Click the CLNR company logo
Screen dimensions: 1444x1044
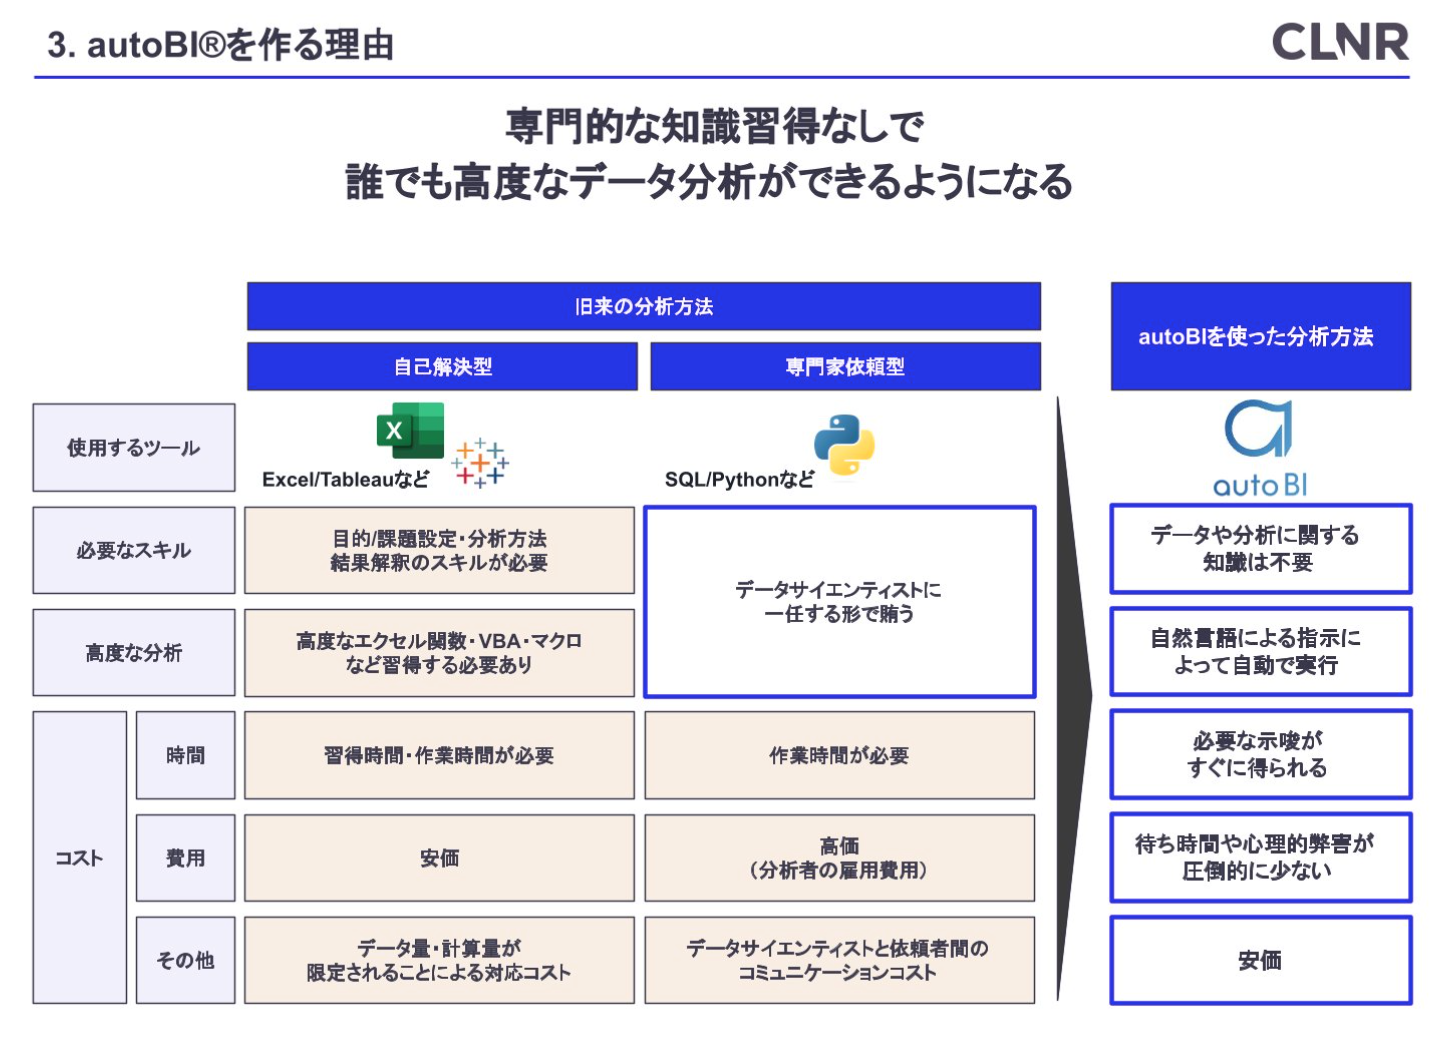point(1340,42)
